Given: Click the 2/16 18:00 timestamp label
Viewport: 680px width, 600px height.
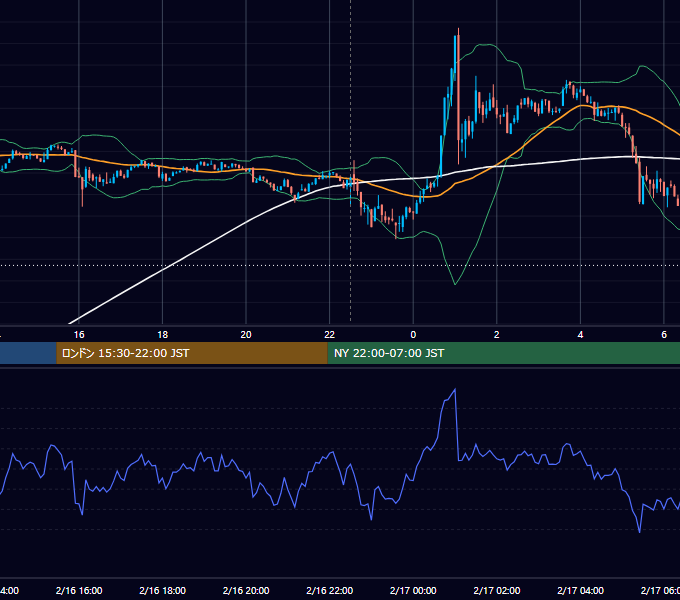Looking at the screenshot, I should point(163,590).
